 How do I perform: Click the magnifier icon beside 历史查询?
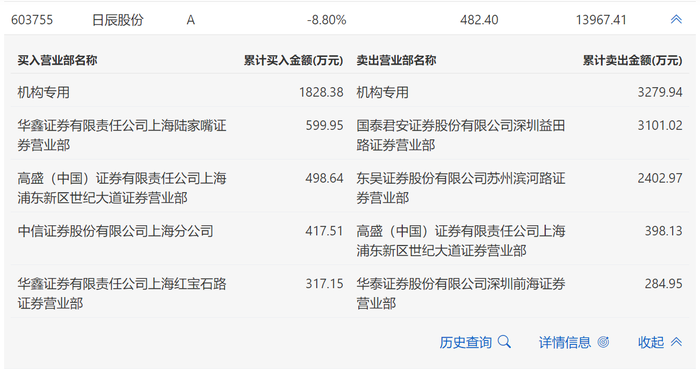[504, 342]
